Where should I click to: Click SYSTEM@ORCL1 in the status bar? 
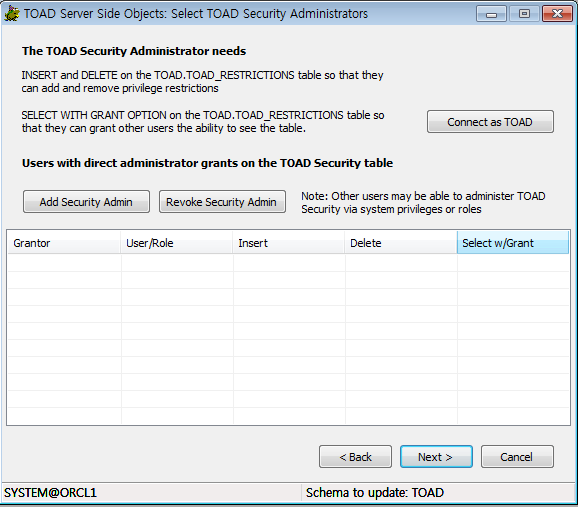[51, 493]
